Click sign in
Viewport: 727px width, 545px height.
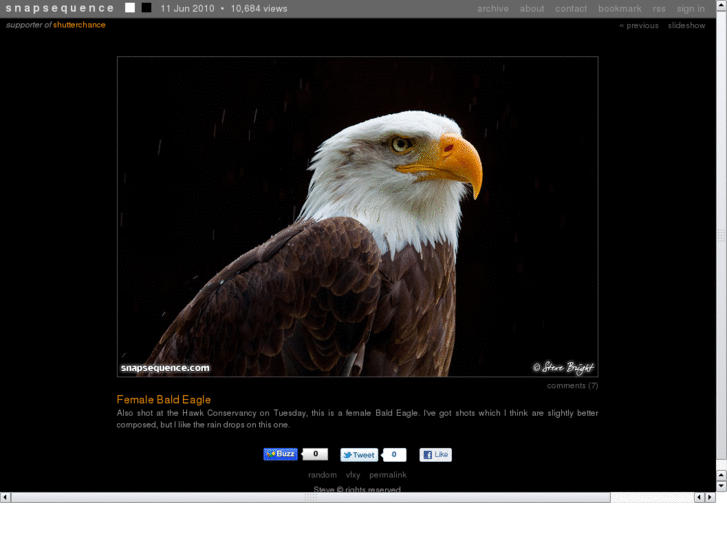click(690, 9)
